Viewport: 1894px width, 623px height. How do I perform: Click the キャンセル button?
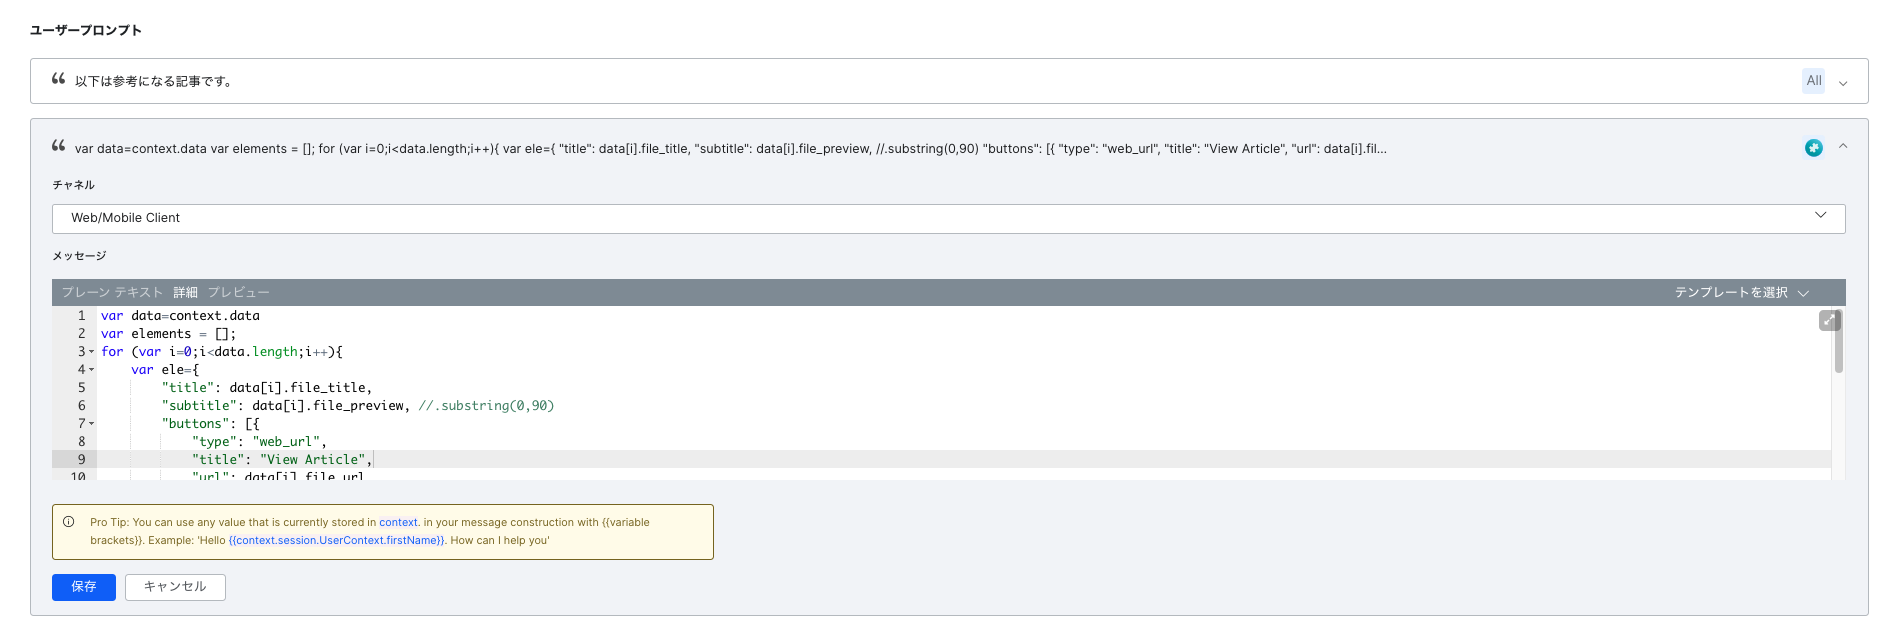click(x=175, y=587)
